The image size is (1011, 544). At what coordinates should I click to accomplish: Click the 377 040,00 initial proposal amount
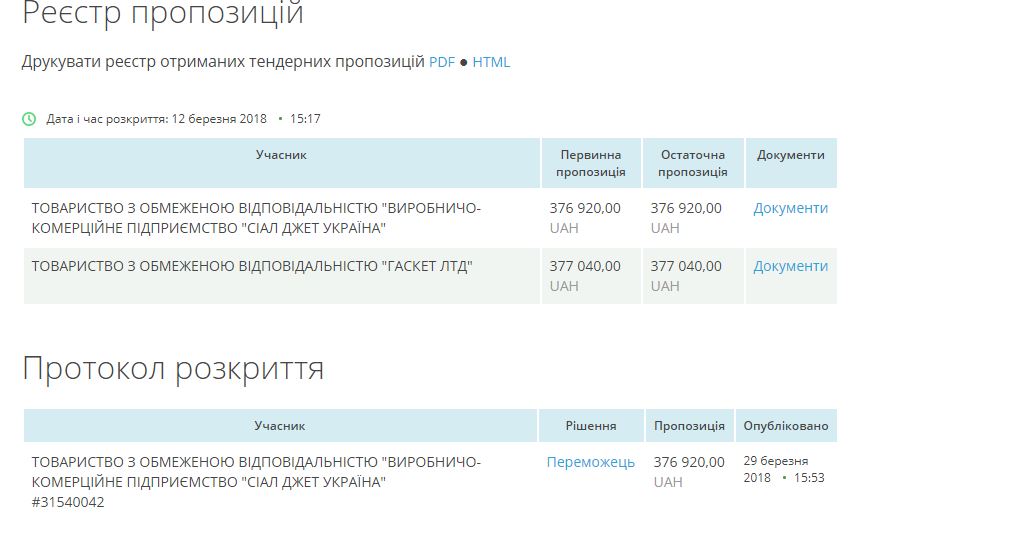(585, 266)
